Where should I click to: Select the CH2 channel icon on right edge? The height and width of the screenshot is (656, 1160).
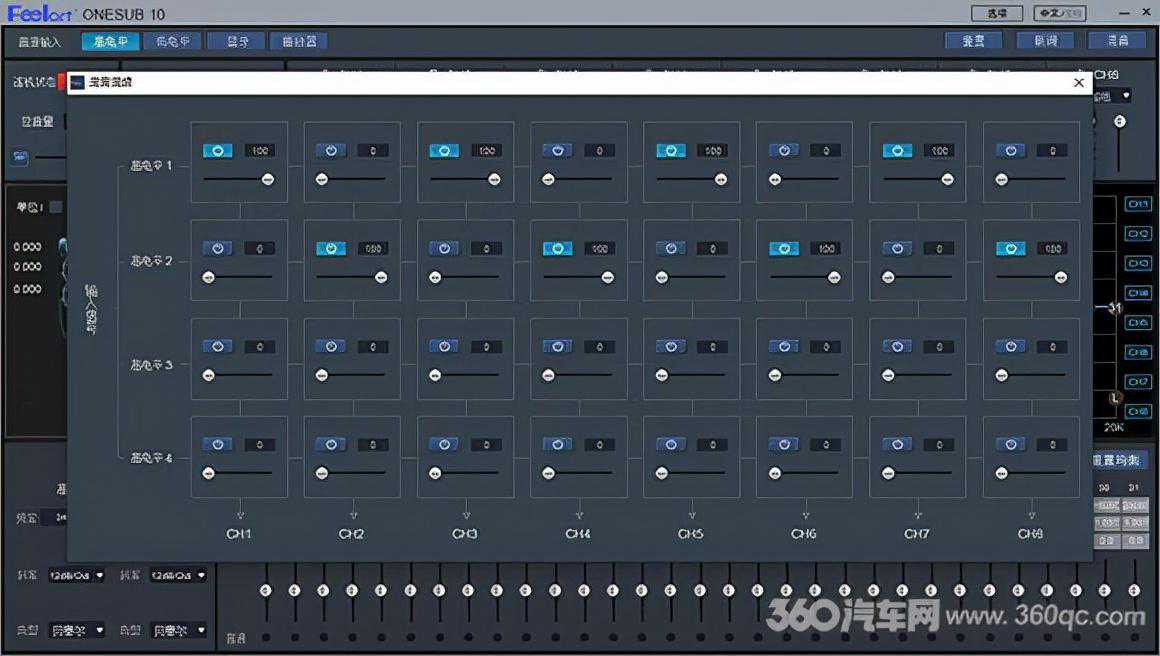coord(1138,234)
